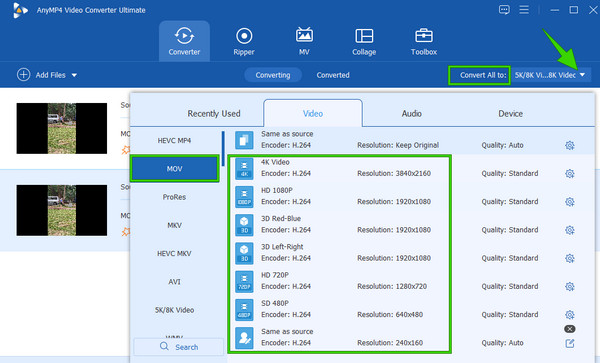Open the Collage module
Image resolution: width=600 pixels, height=363 pixels.
click(364, 41)
